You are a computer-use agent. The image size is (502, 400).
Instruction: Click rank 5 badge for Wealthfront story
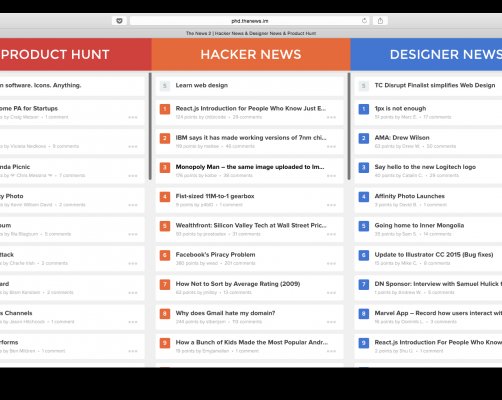pyautogui.click(x=165, y=226)
